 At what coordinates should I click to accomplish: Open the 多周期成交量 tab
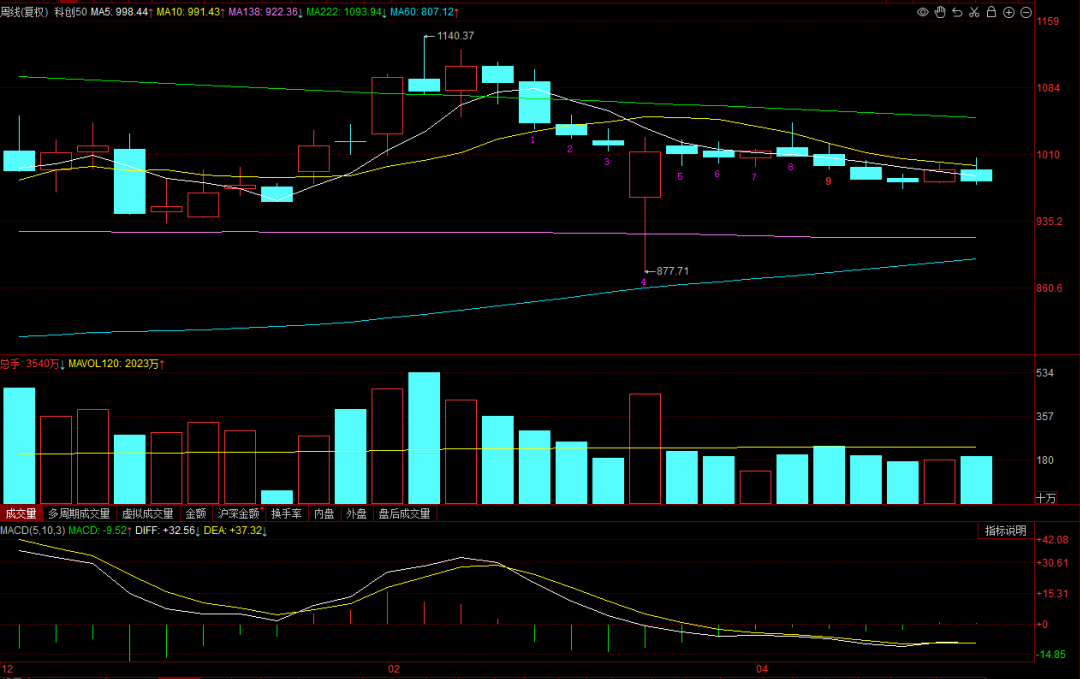click(79, 514)
